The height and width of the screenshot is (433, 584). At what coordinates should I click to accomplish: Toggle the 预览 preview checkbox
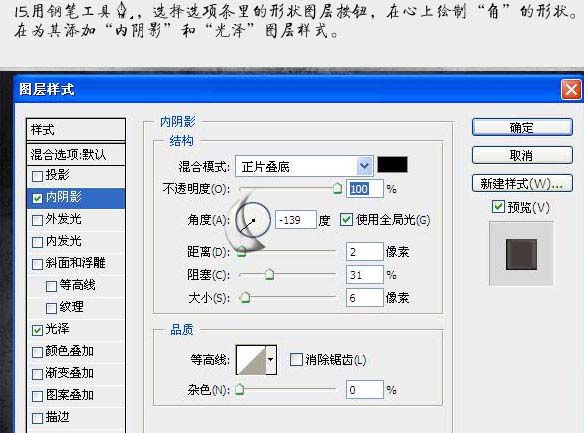[x=498, y=207]
